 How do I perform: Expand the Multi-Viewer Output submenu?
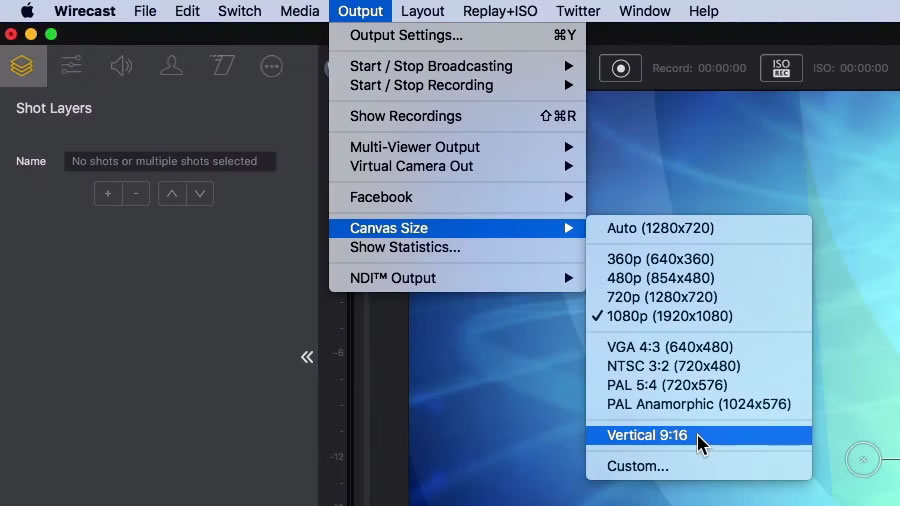[457, 147]
